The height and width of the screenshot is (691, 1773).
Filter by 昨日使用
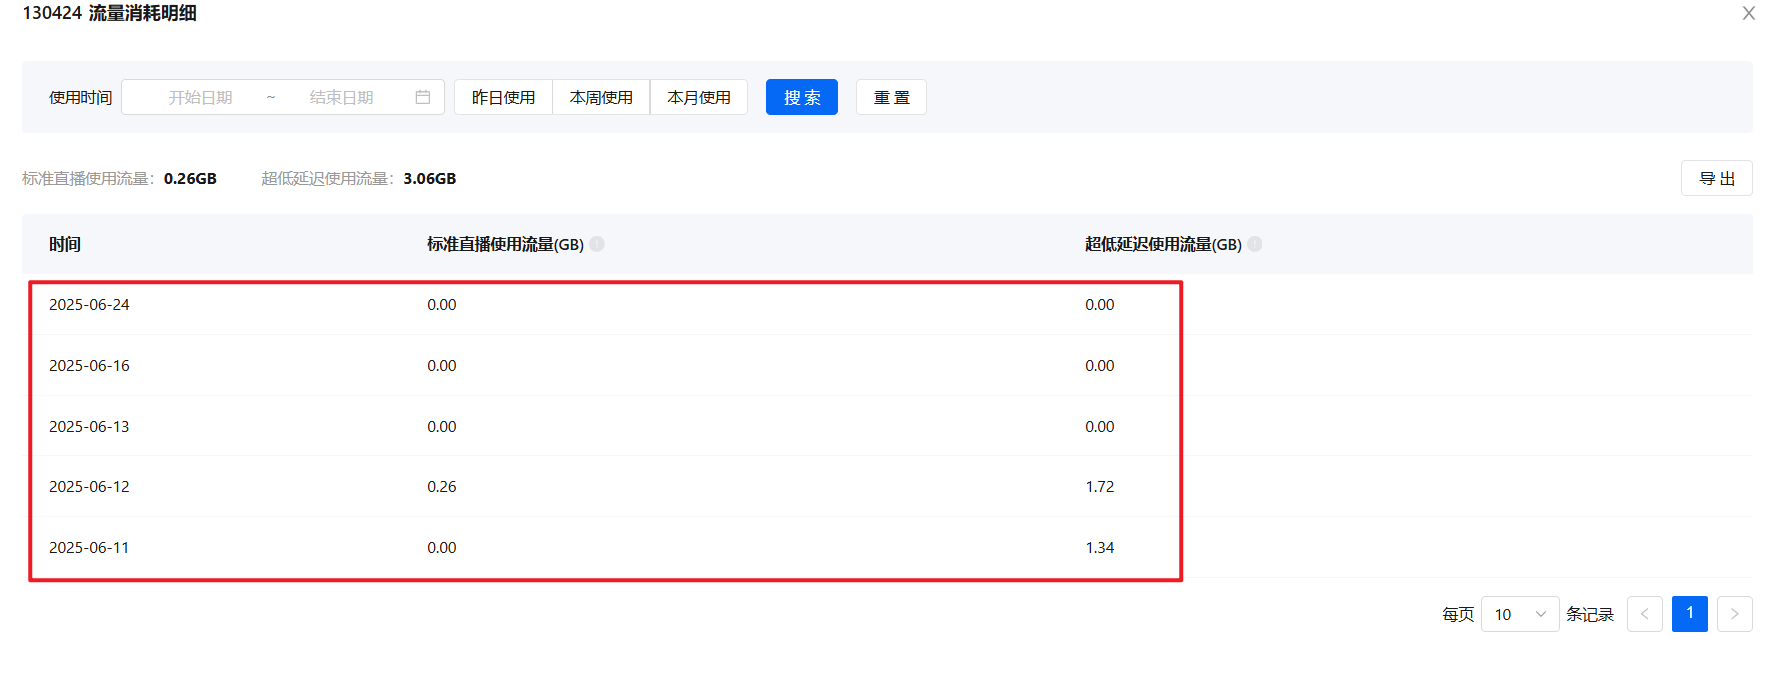pyautogui.click(x=503, y=97)
